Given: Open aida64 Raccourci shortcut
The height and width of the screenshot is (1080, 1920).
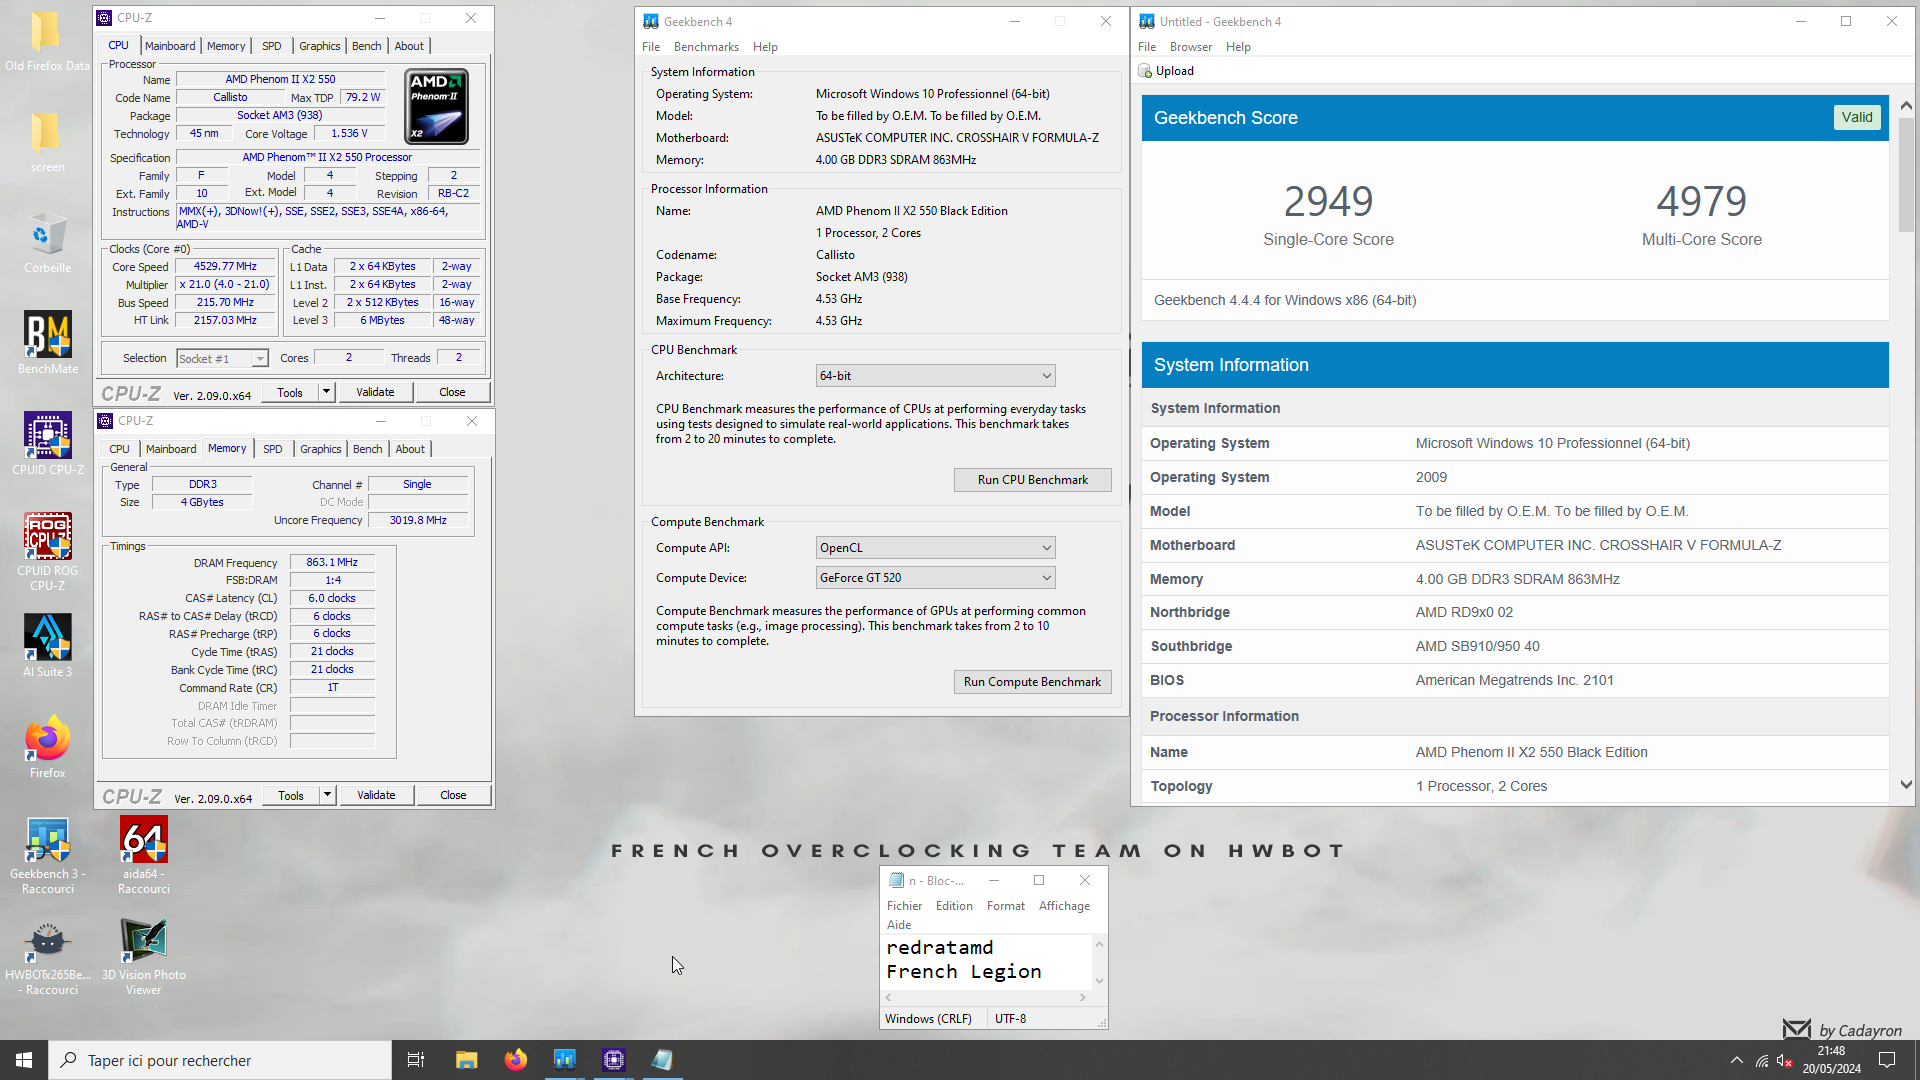Looking at the screenshot, I should (144, 855).
